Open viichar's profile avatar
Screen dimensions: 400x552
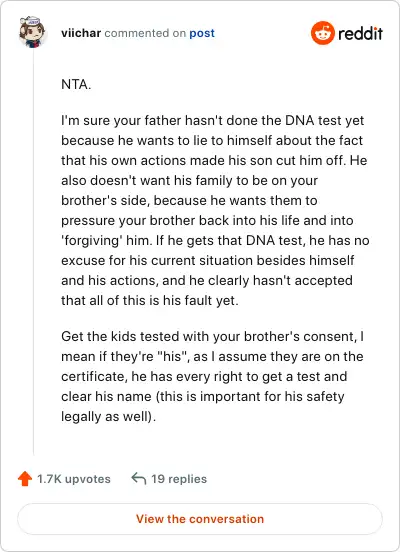click(x=32, y=32)
